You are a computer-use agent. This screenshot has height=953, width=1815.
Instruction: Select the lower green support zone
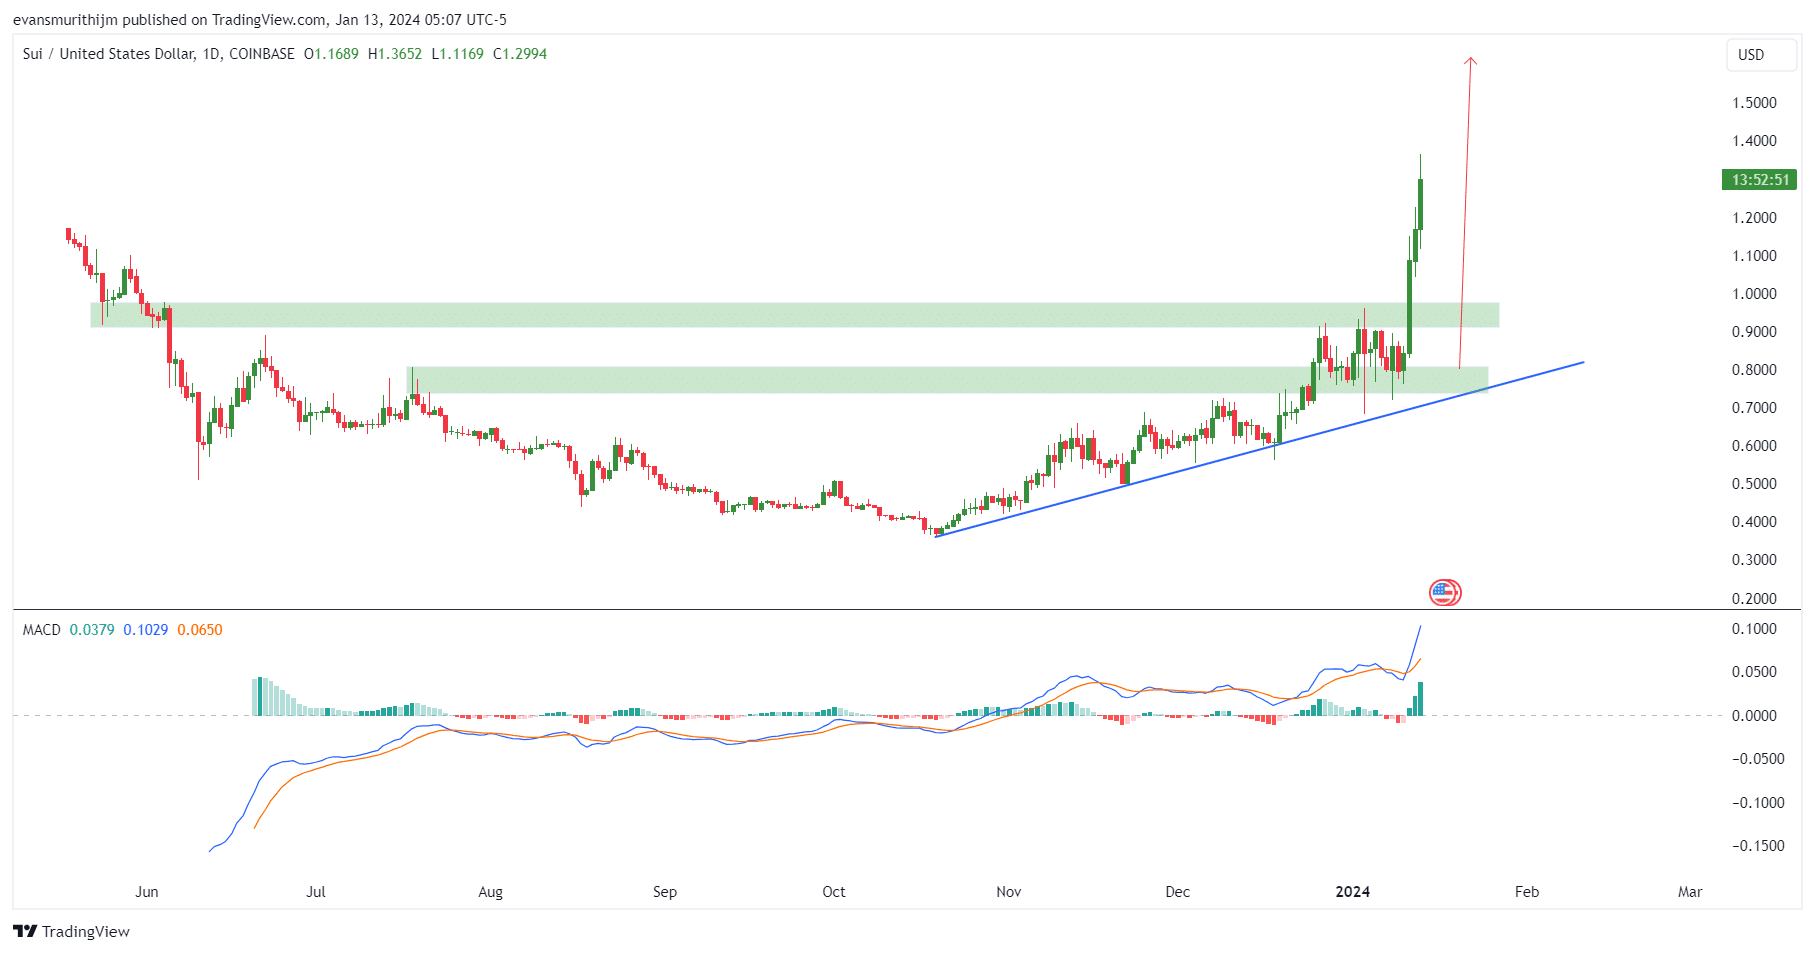coord(948,380)
